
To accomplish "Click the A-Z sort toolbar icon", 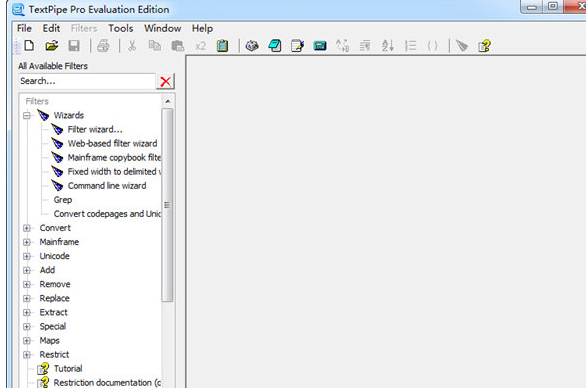I will click(388, 46).
